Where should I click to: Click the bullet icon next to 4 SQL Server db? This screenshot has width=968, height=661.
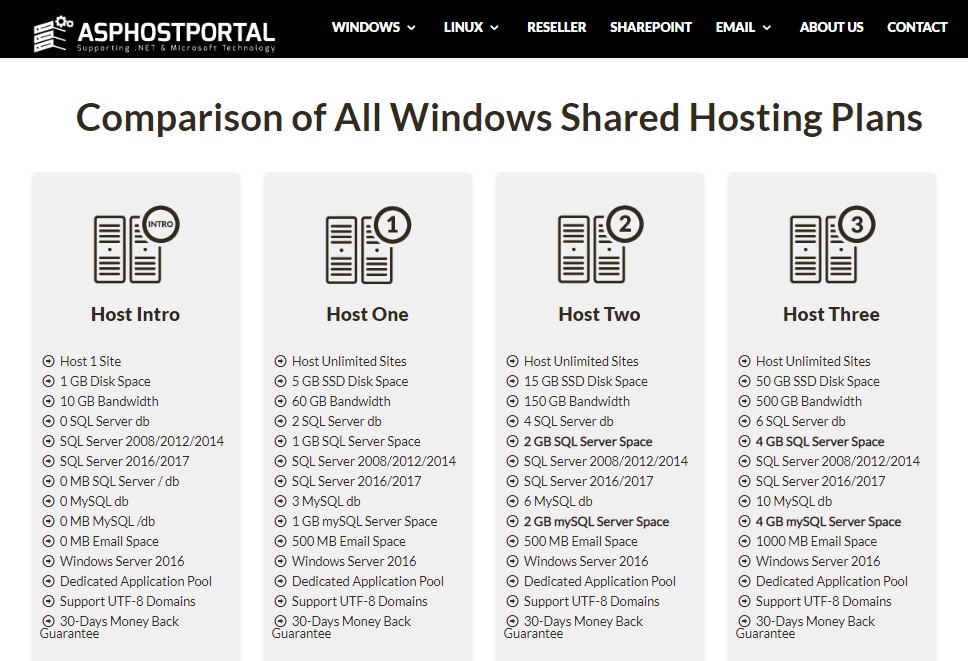(512, 422)
